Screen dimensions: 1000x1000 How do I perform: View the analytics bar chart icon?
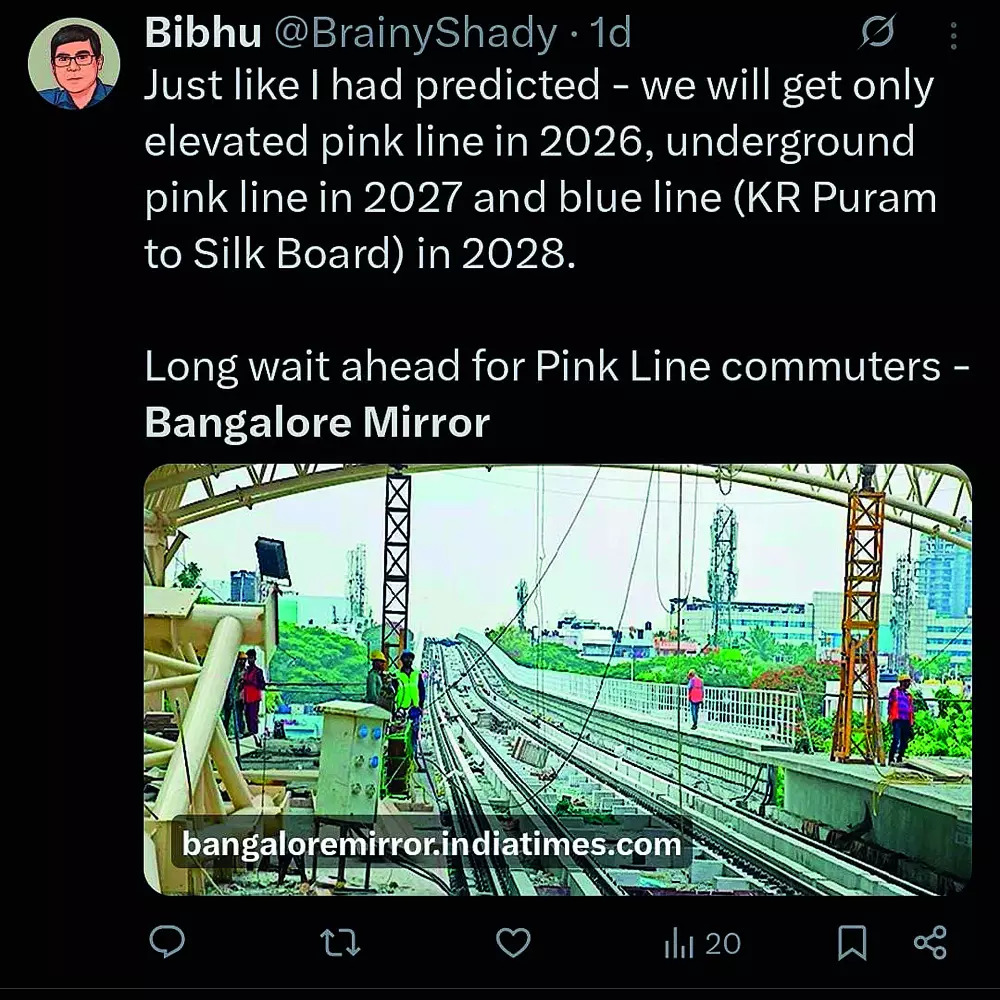point(679,943)
